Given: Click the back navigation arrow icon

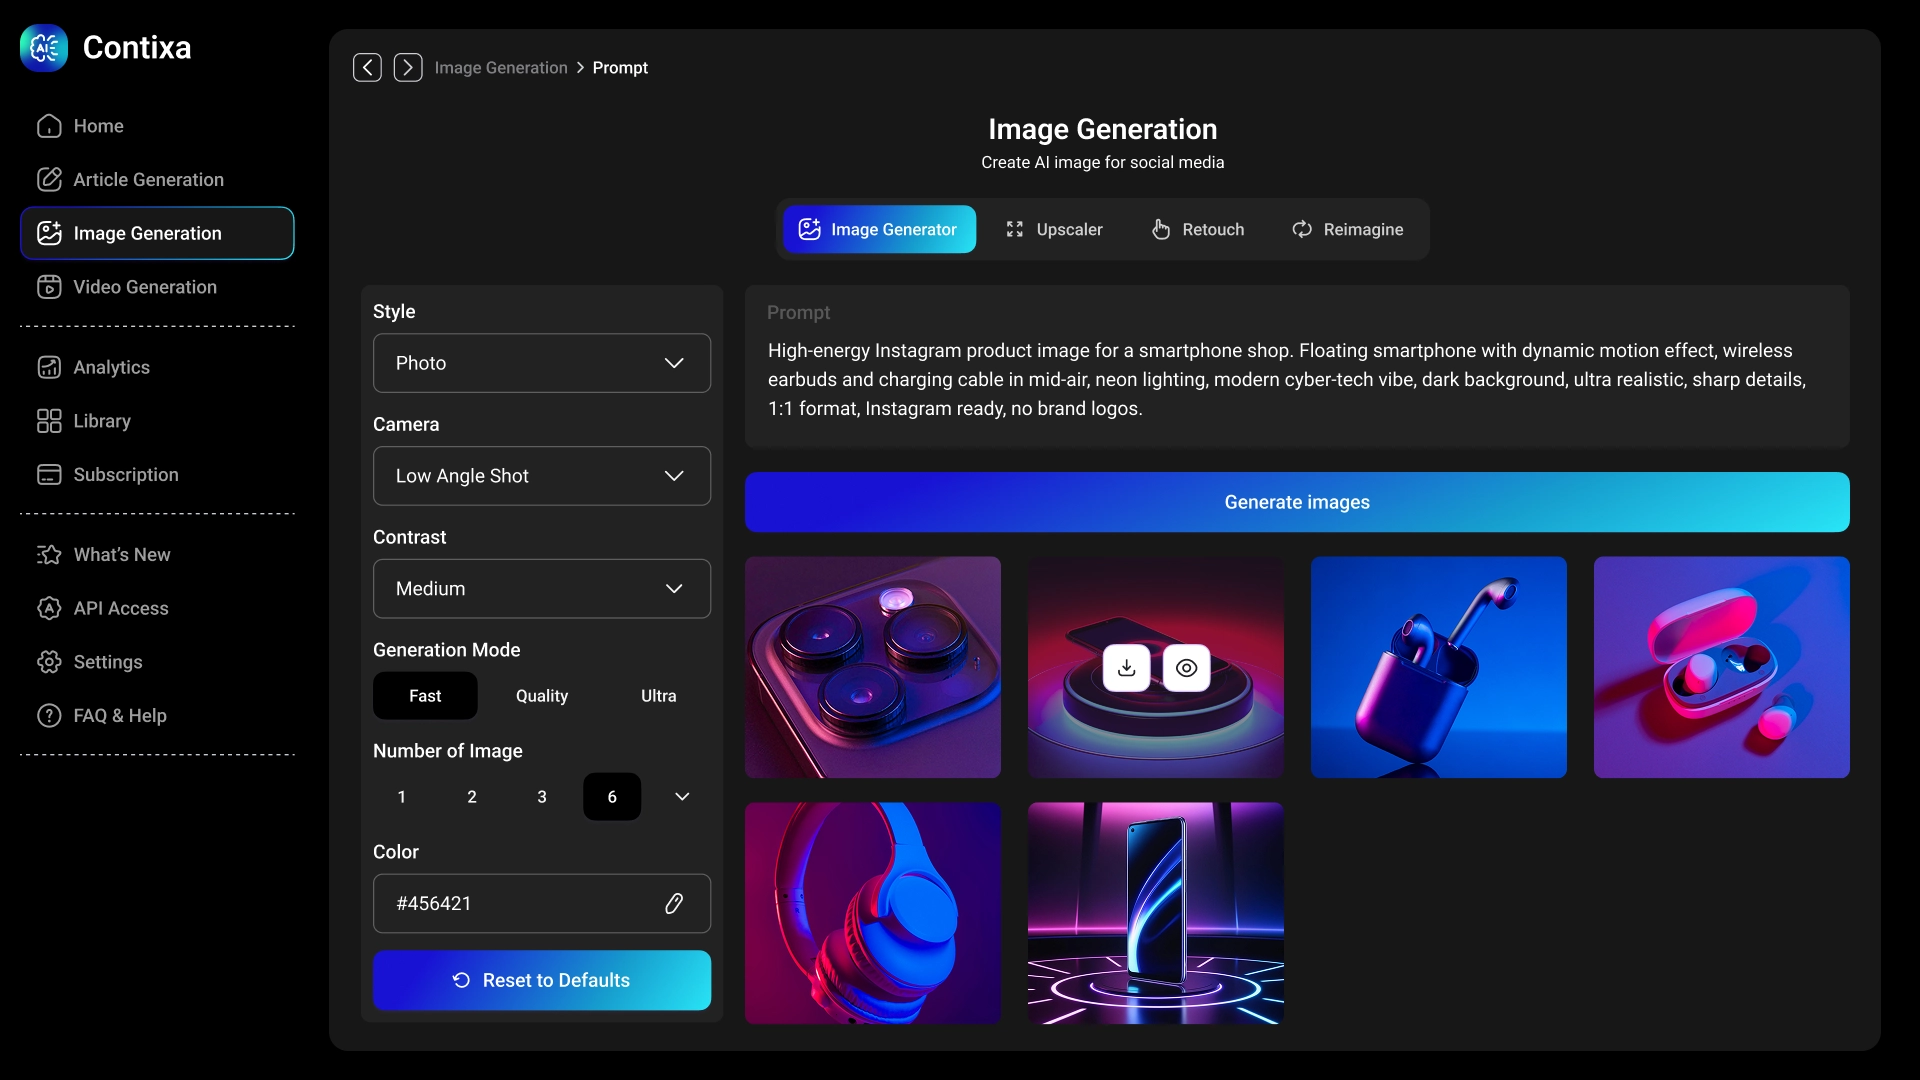Looking at the screenshot, I should pyautogui.click(x=367, y=67).
